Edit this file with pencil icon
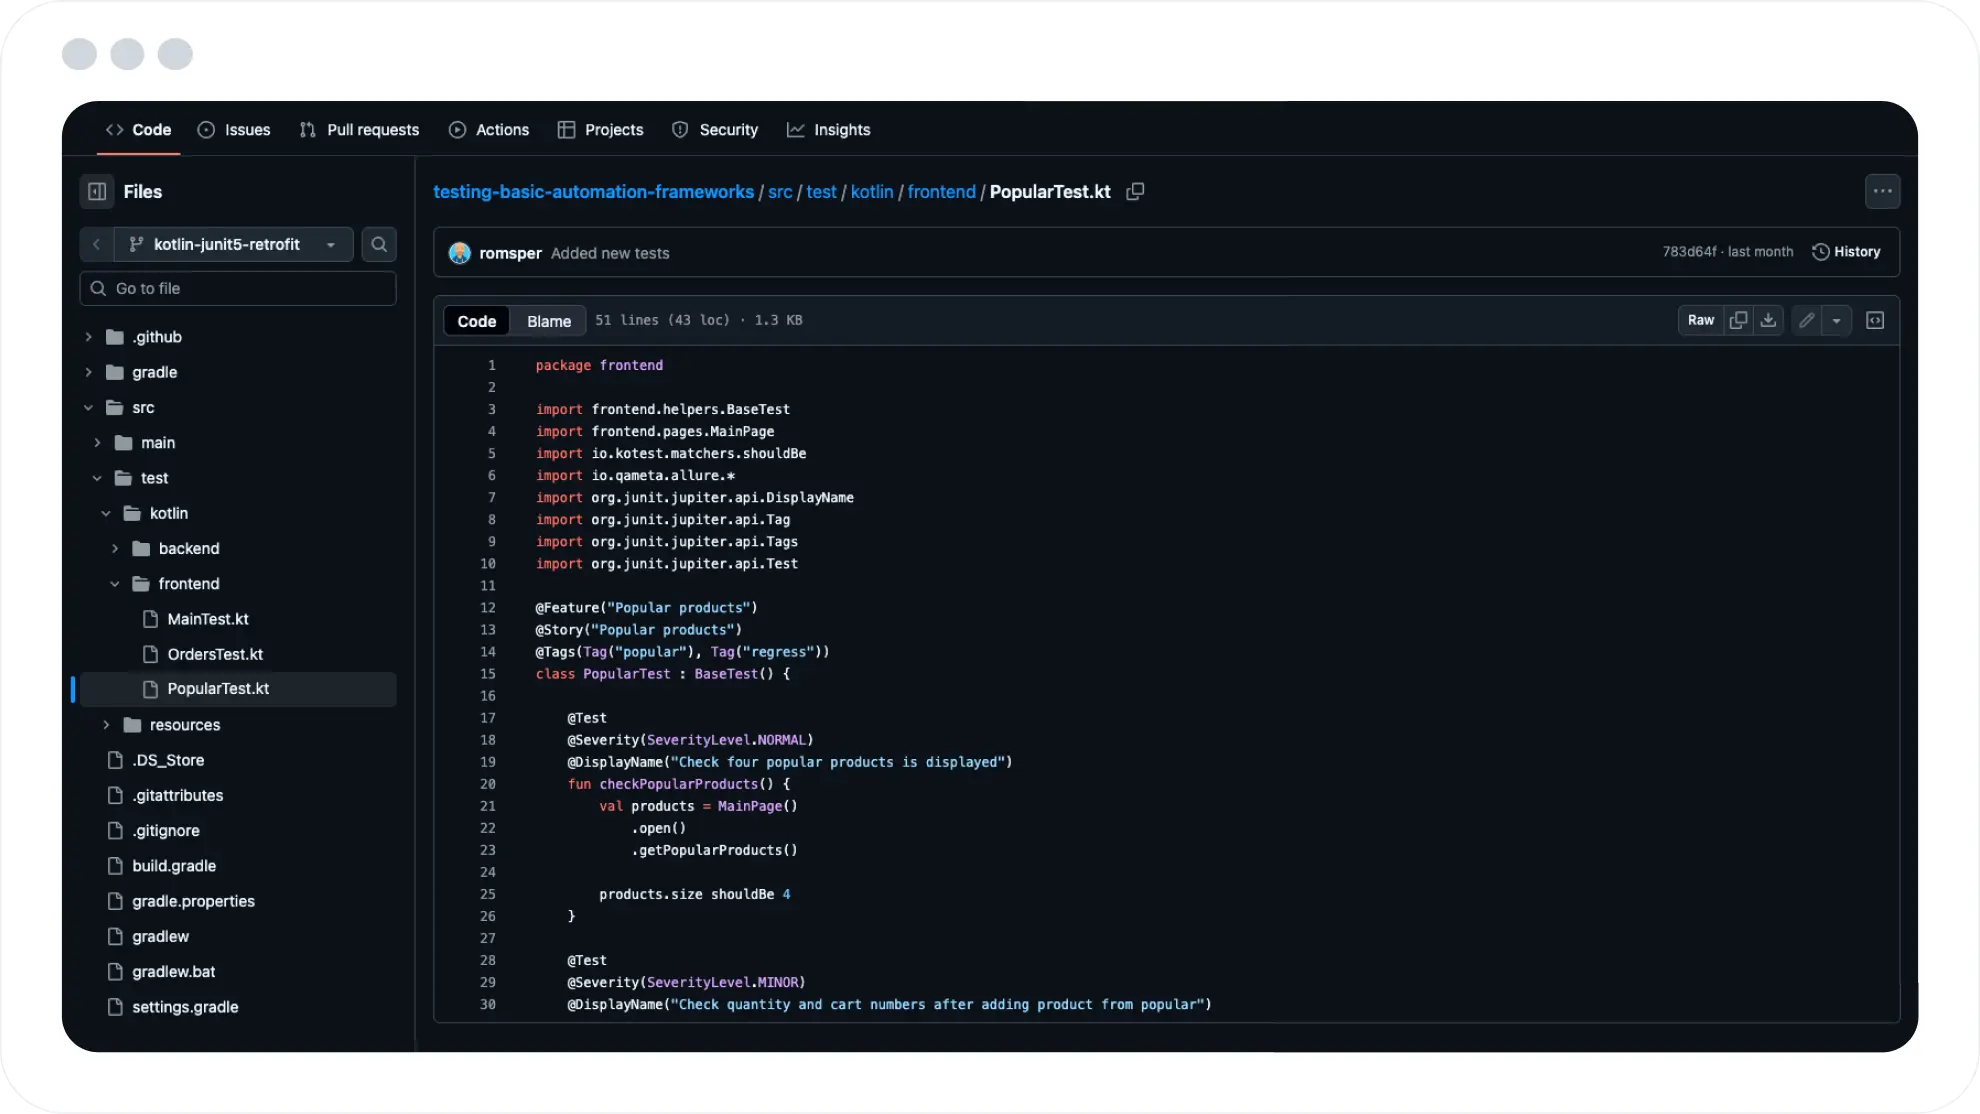 pyautogui.click(x=1806, y=320)
